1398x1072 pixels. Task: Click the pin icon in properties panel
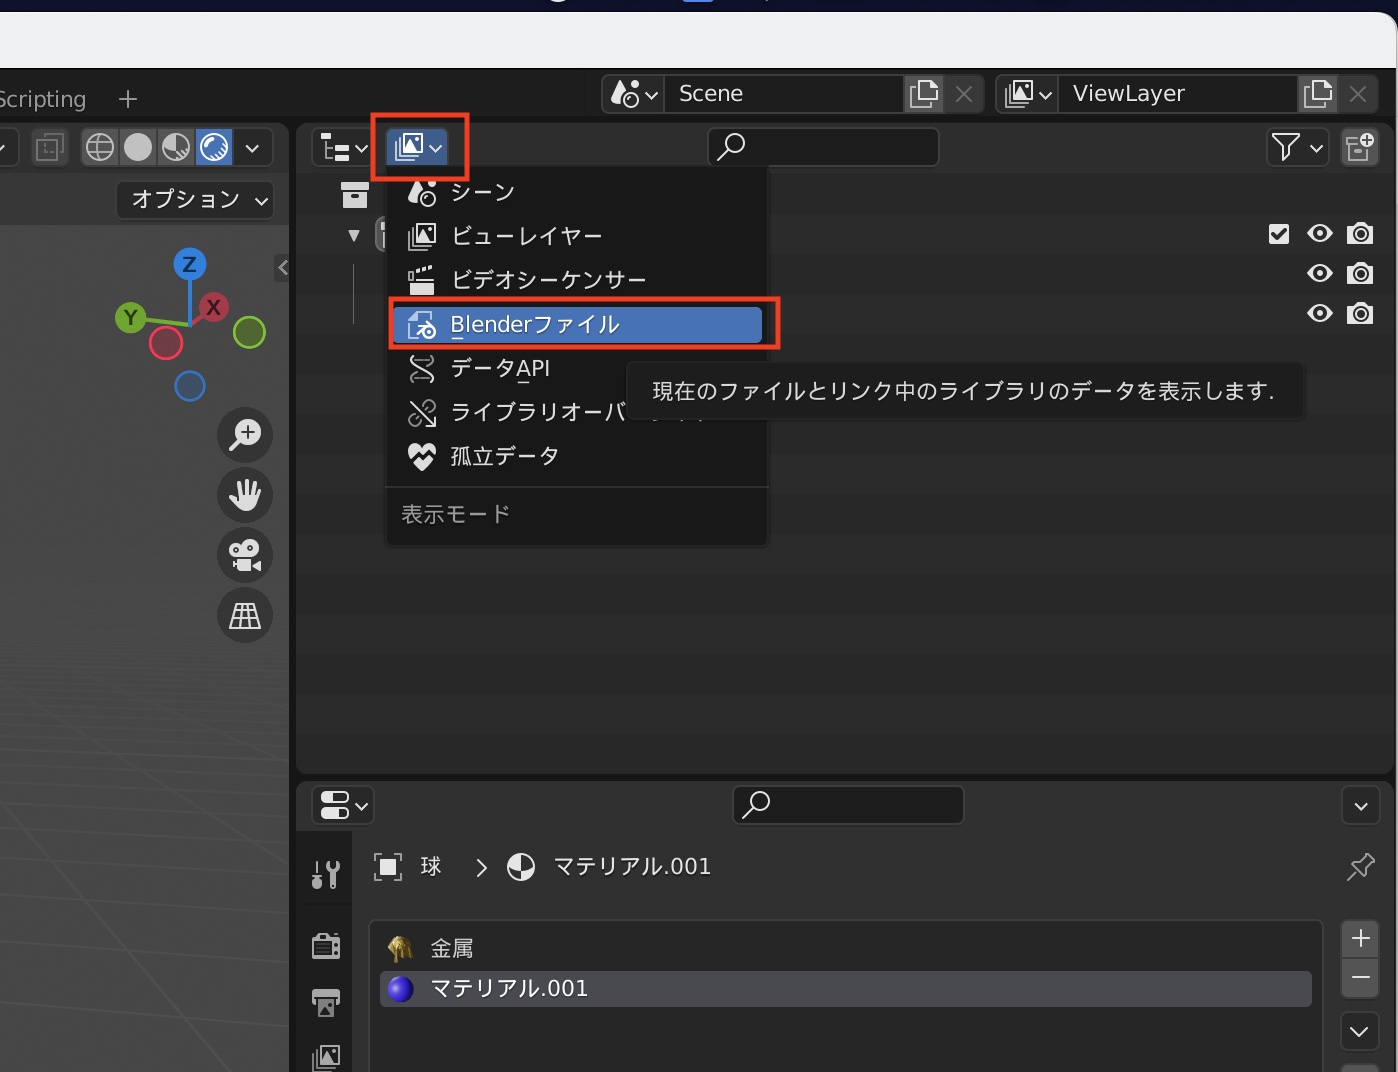coord(1360,867)
